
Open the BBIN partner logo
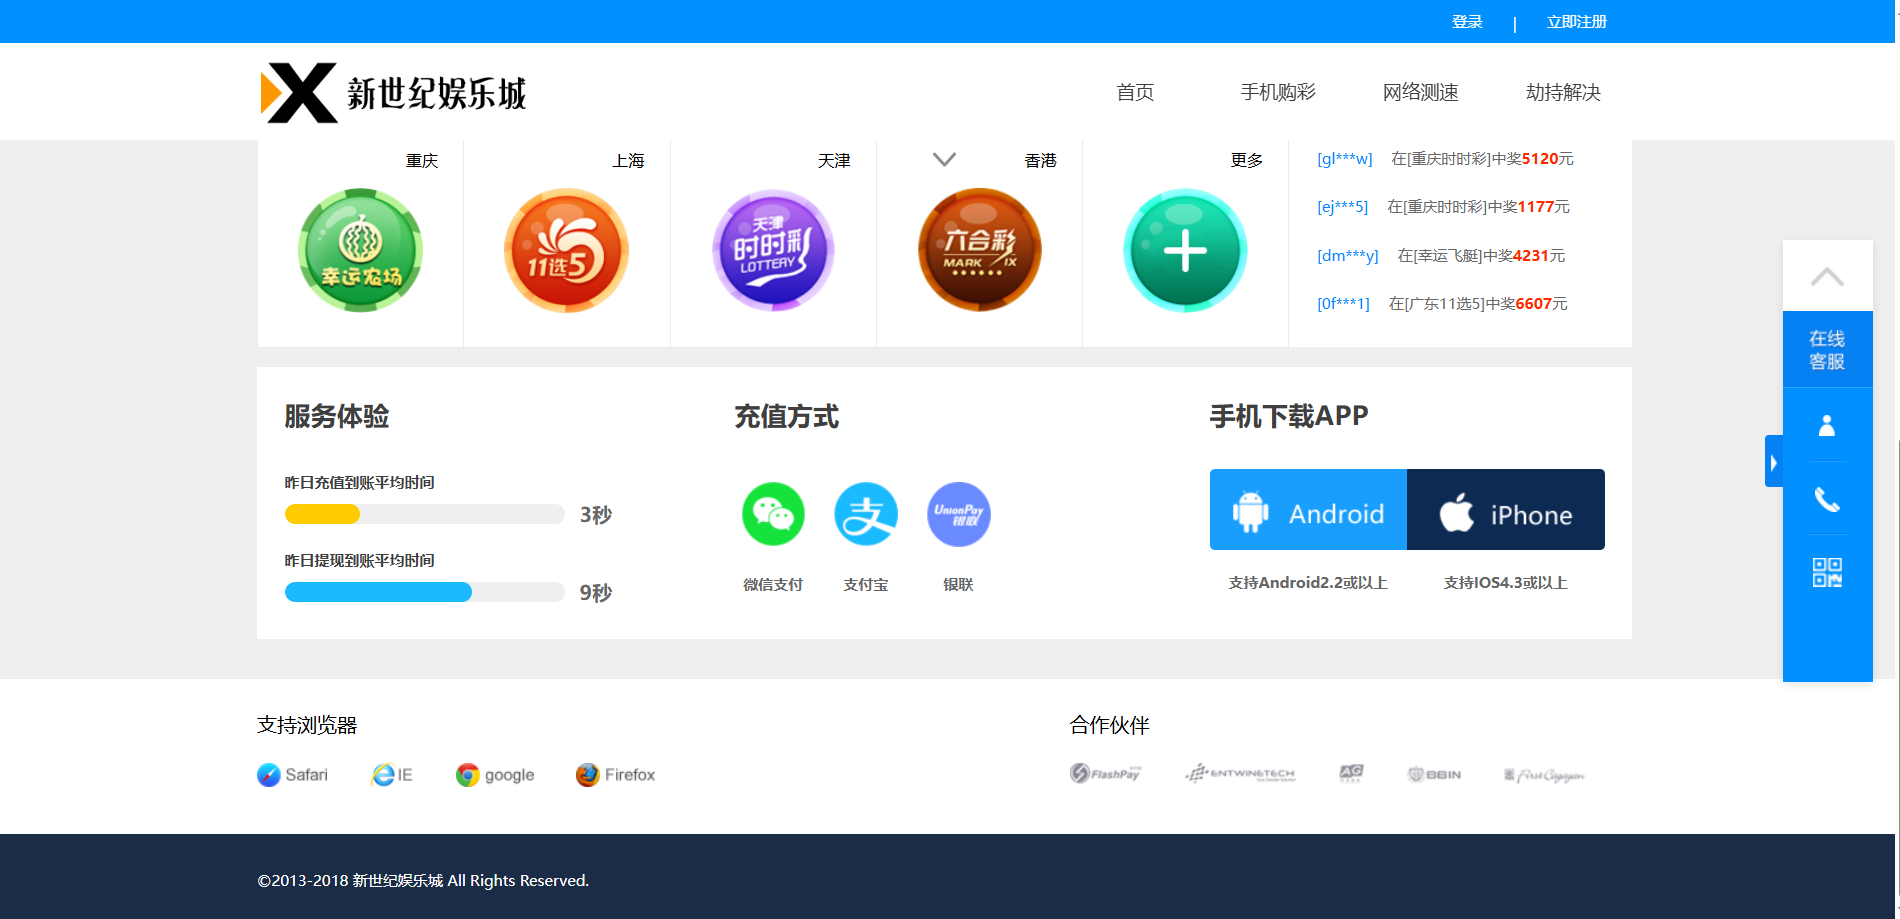pos(1434,774)
